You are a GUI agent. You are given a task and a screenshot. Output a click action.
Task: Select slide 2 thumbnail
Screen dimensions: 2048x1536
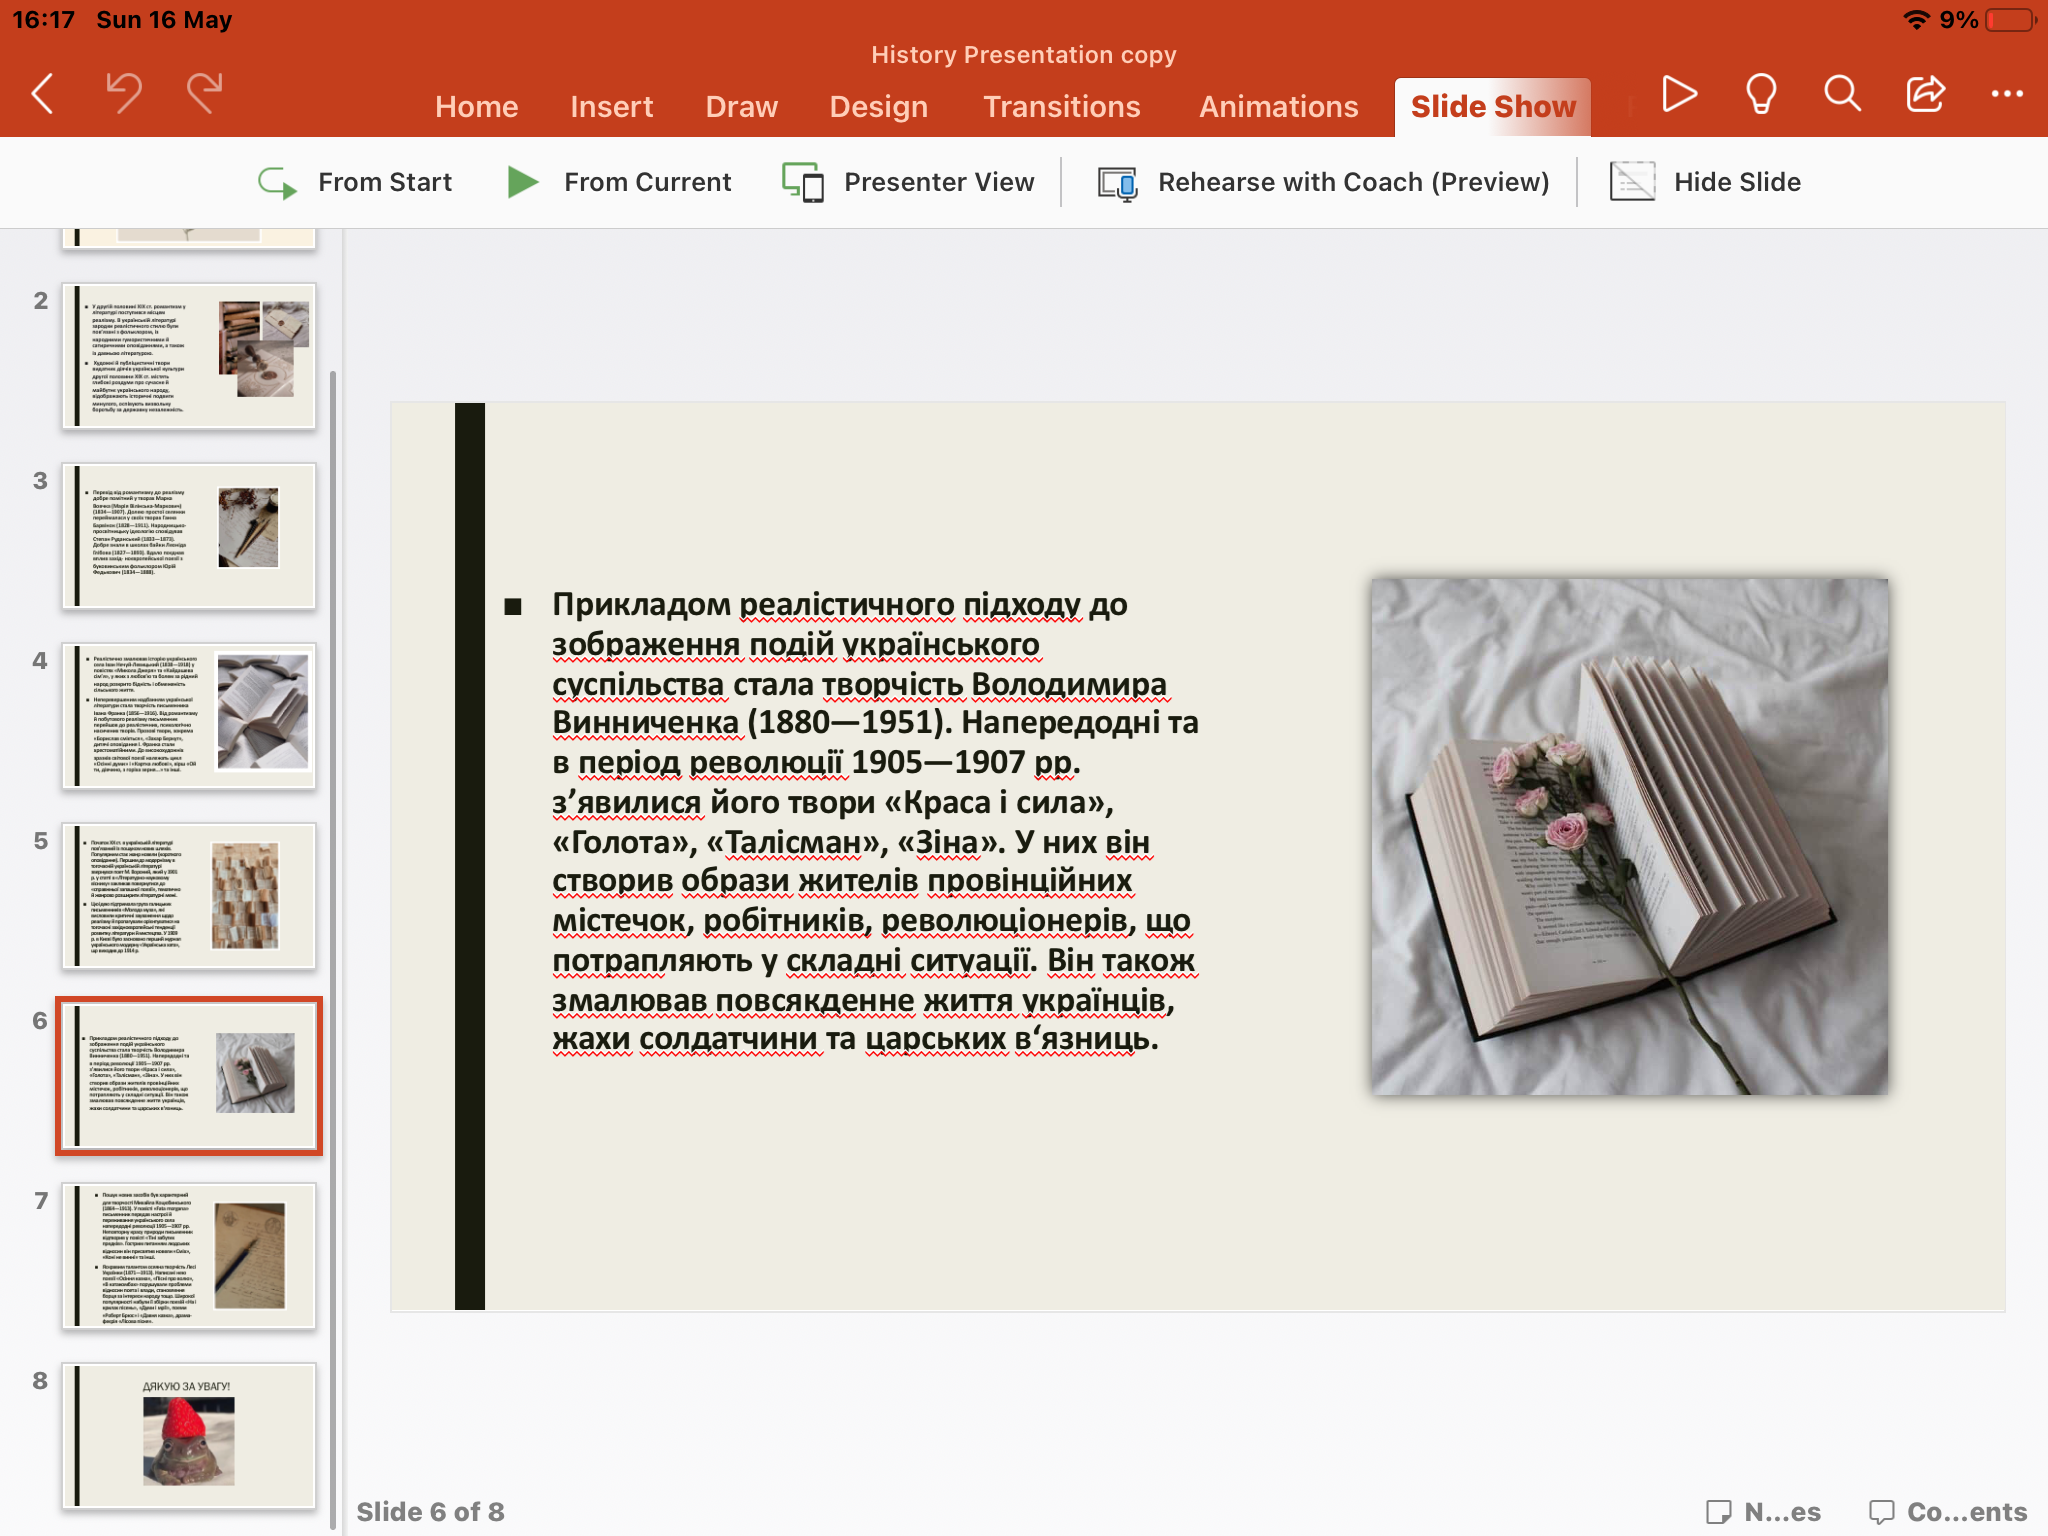[x=189, y=356]
